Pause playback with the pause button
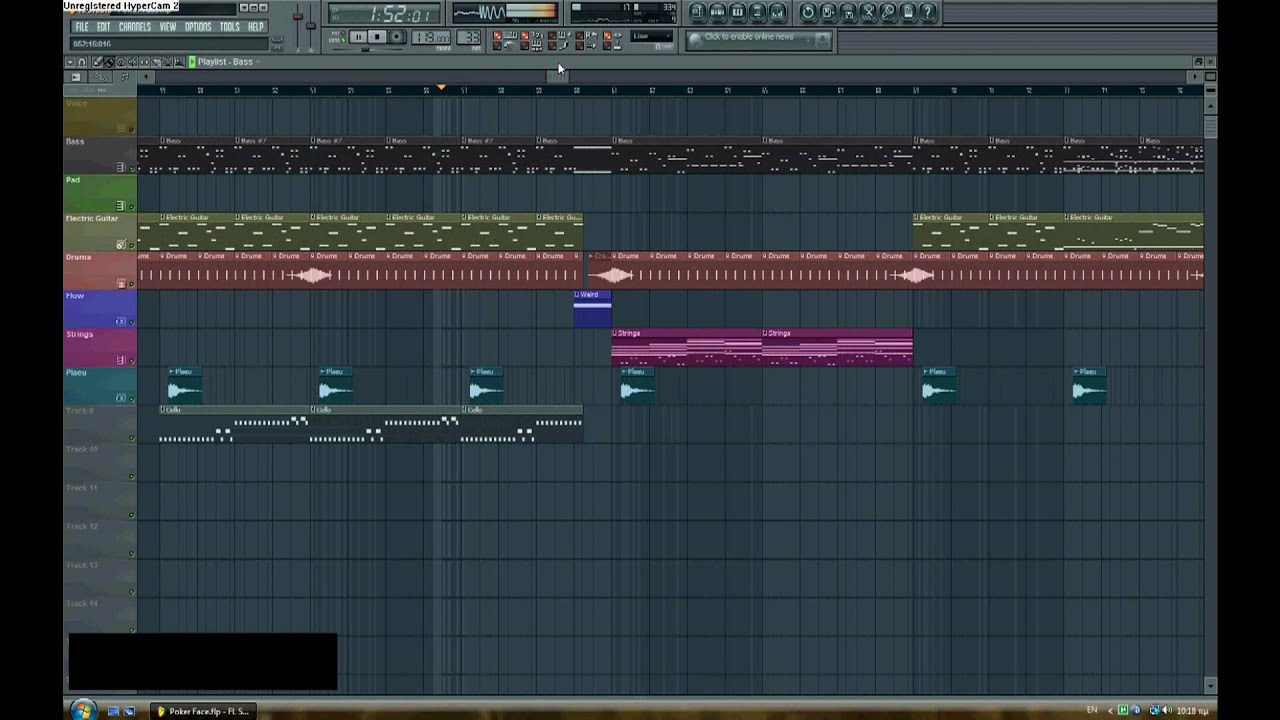The width and height of the screenshot is (1280, 720). coord(358,37)
